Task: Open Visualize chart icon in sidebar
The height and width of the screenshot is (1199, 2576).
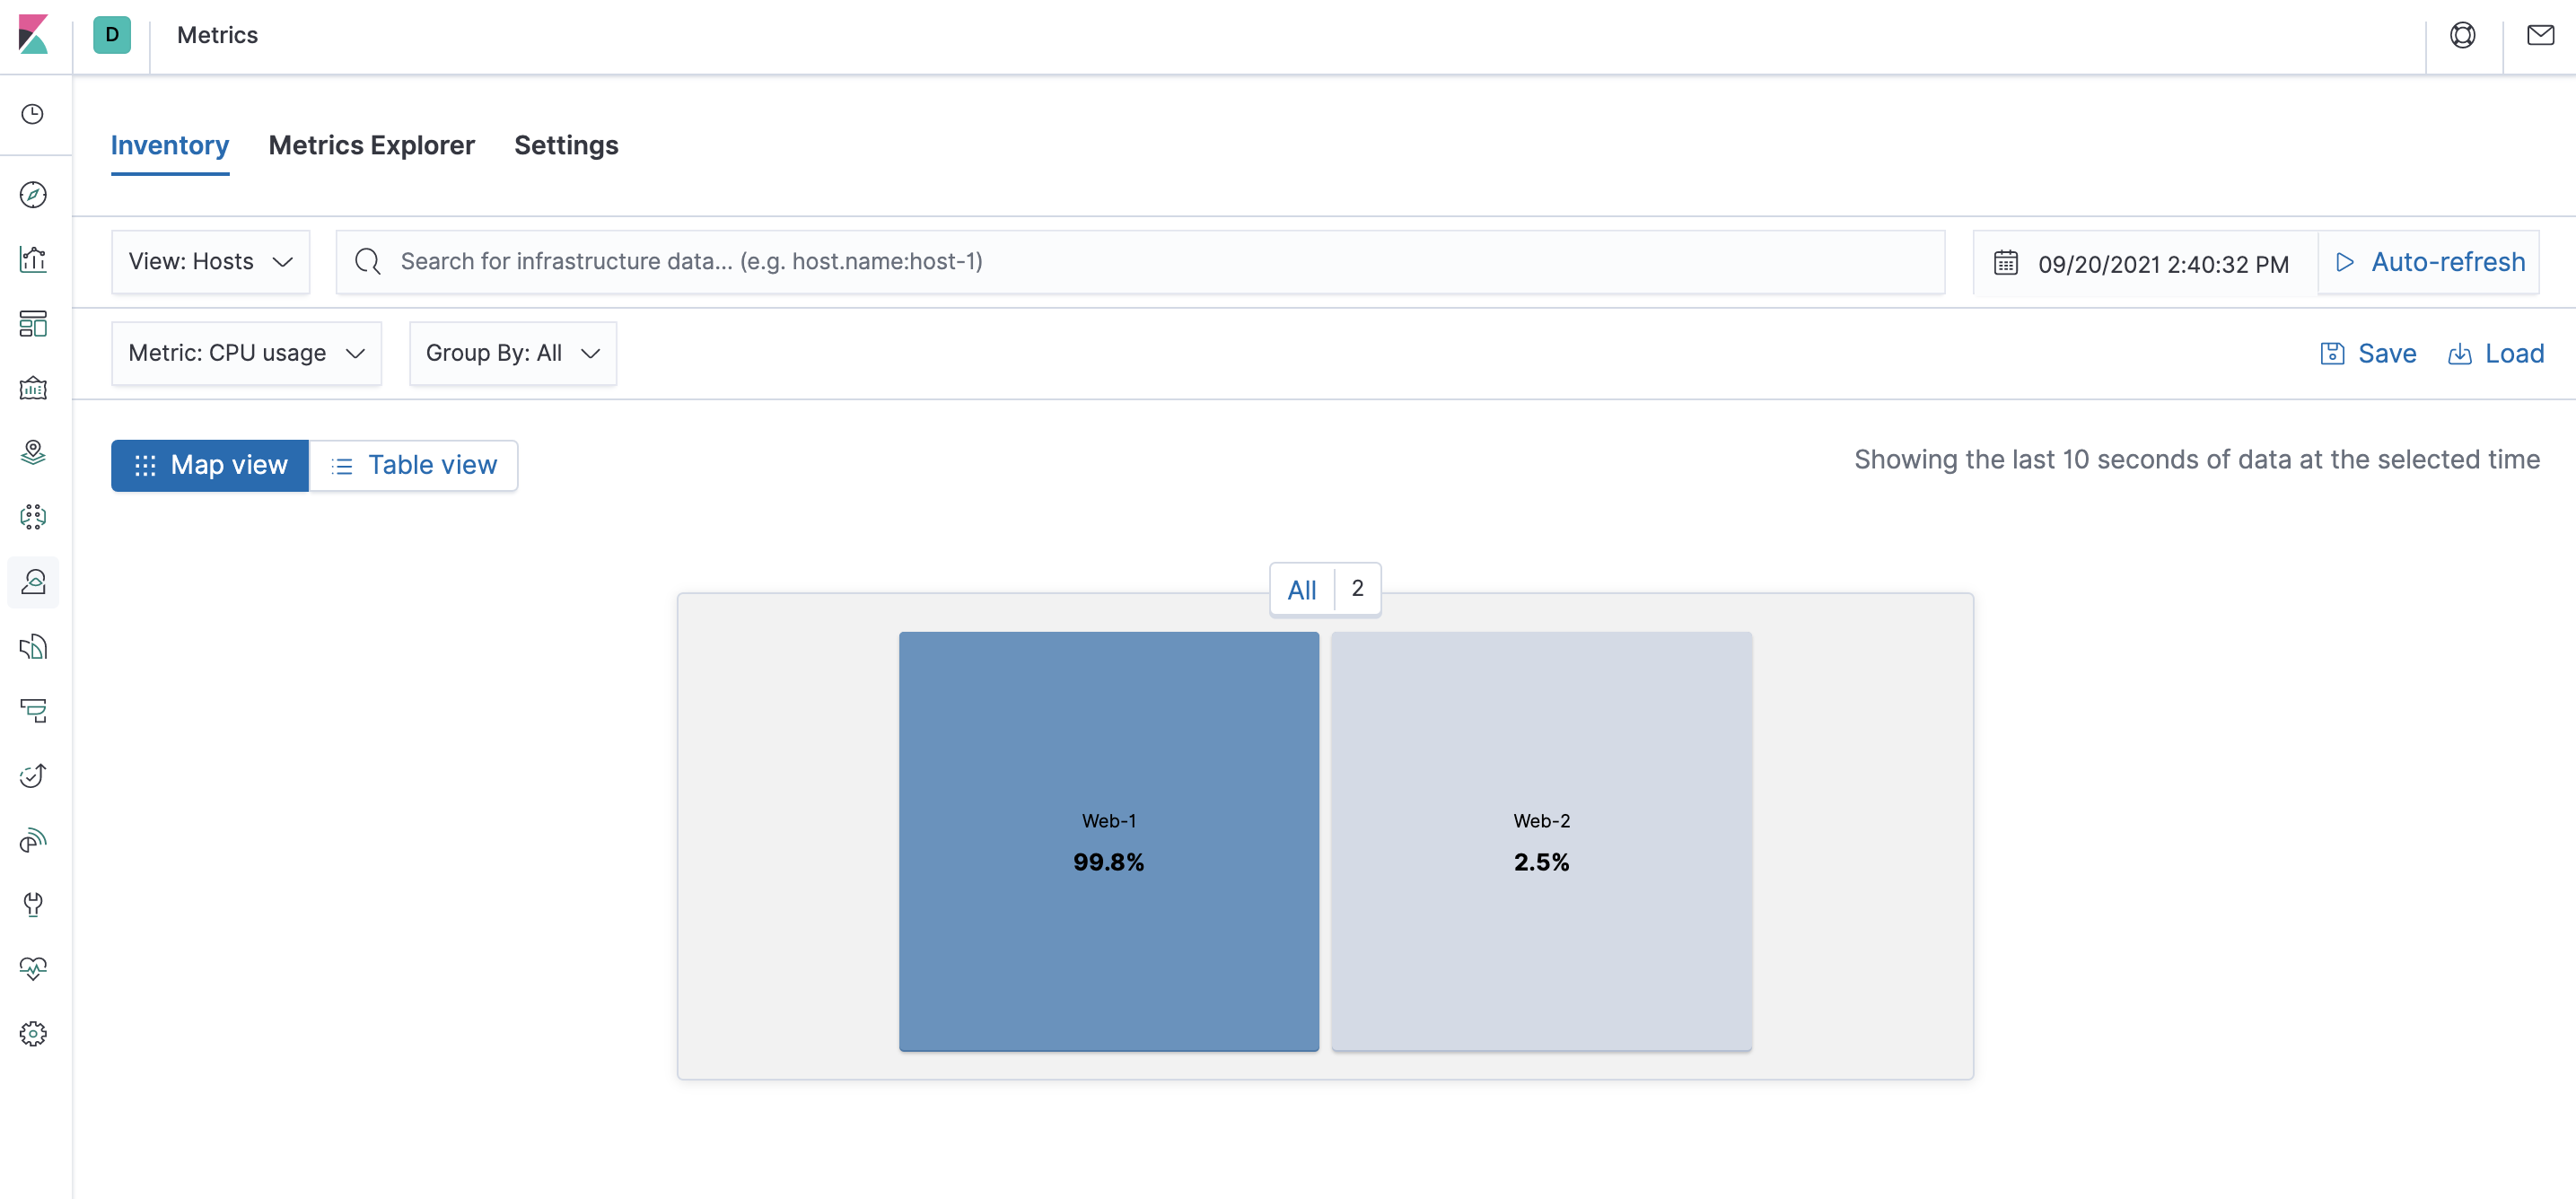Action: [x=33, y=259]
